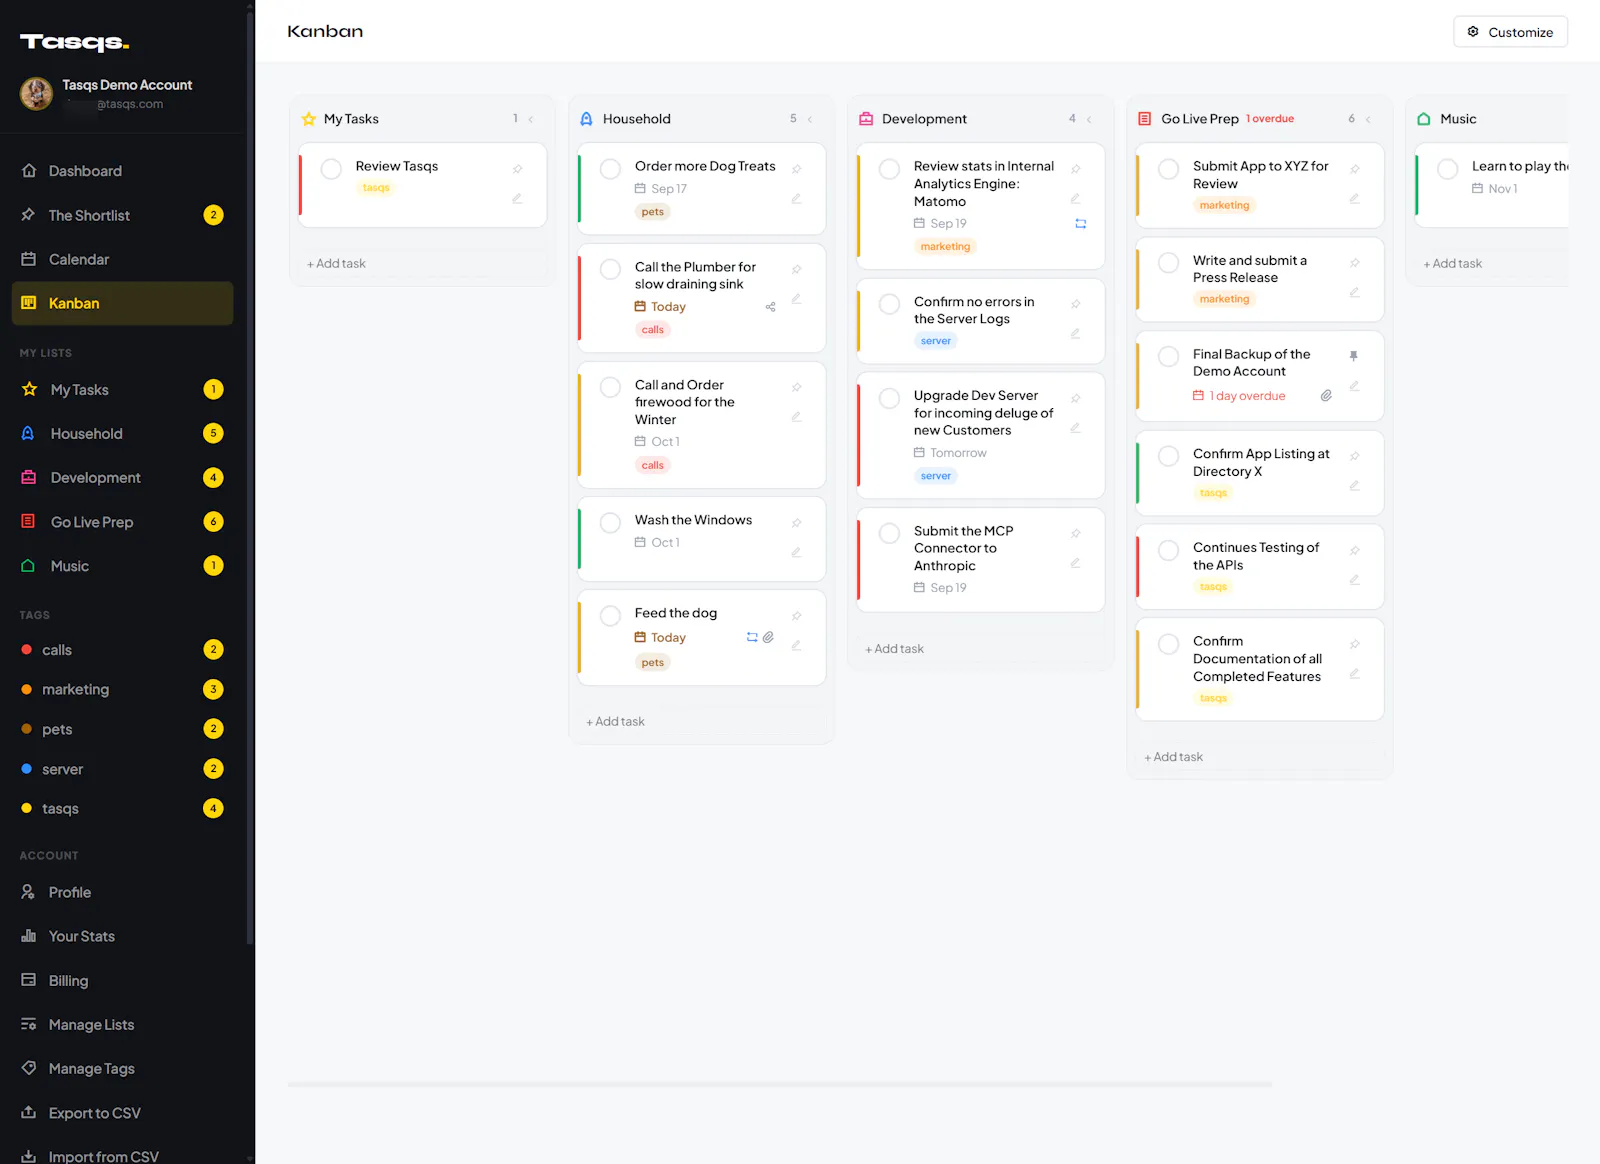Click the Customize button
Image resolution: width=1600 pixels, height=1164 pixels.
(1510, 32)
